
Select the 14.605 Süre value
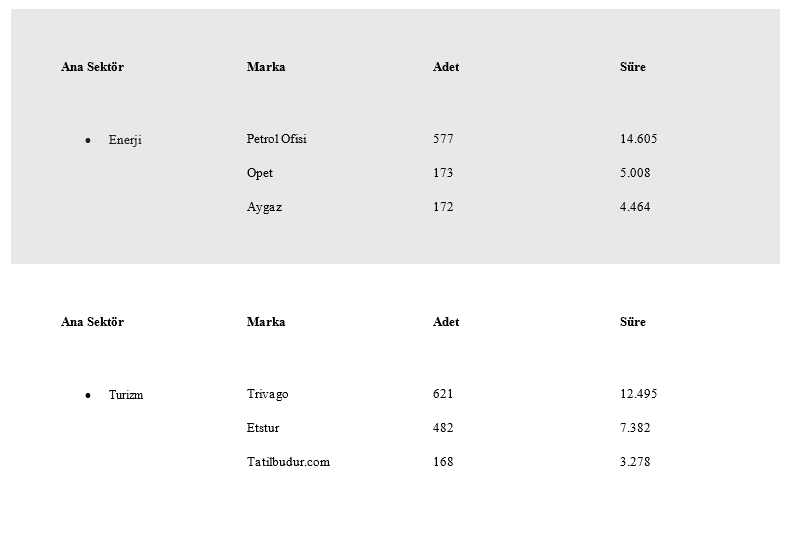coord(638,139)
